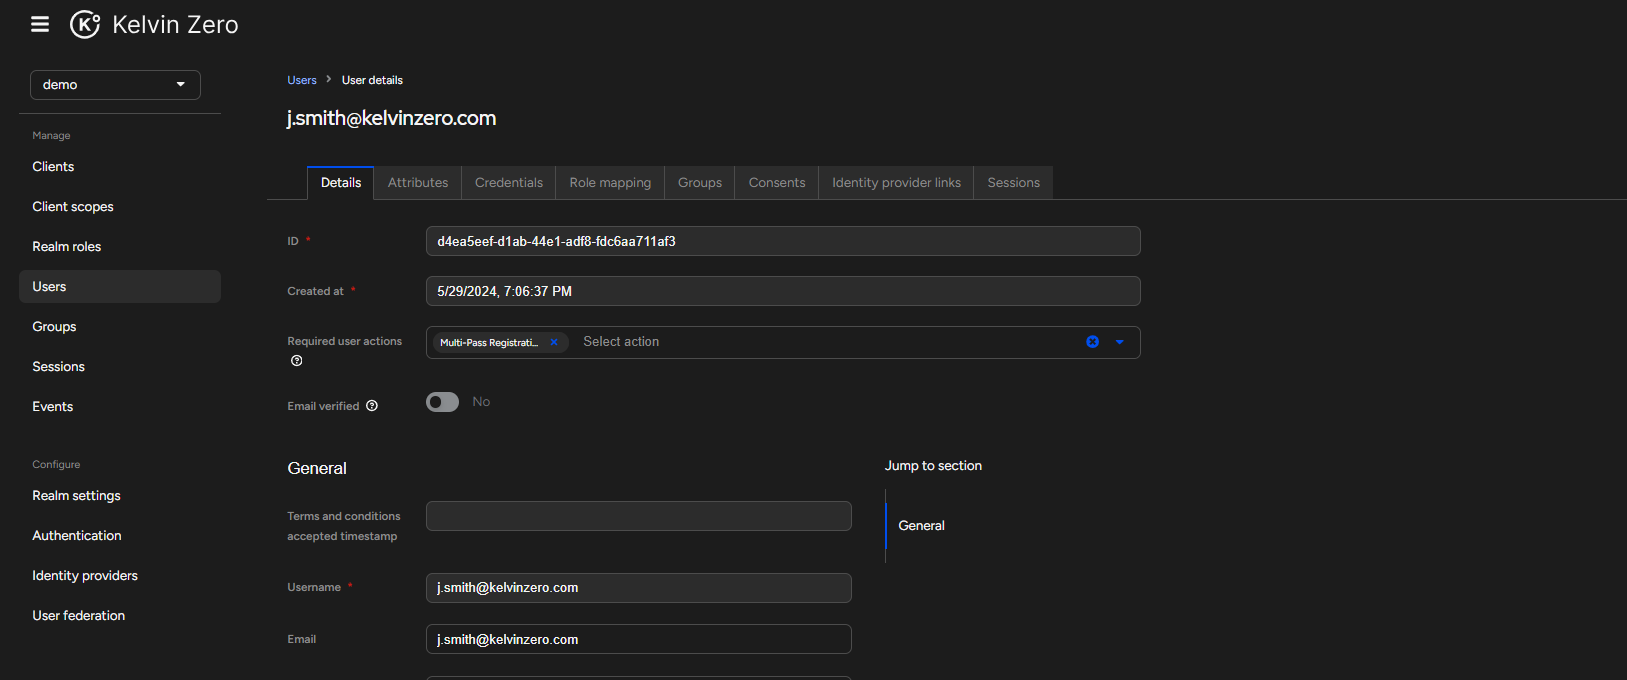Clear all required user actions
This screenshot has width=1627, height=680.
pos(1092,342)
